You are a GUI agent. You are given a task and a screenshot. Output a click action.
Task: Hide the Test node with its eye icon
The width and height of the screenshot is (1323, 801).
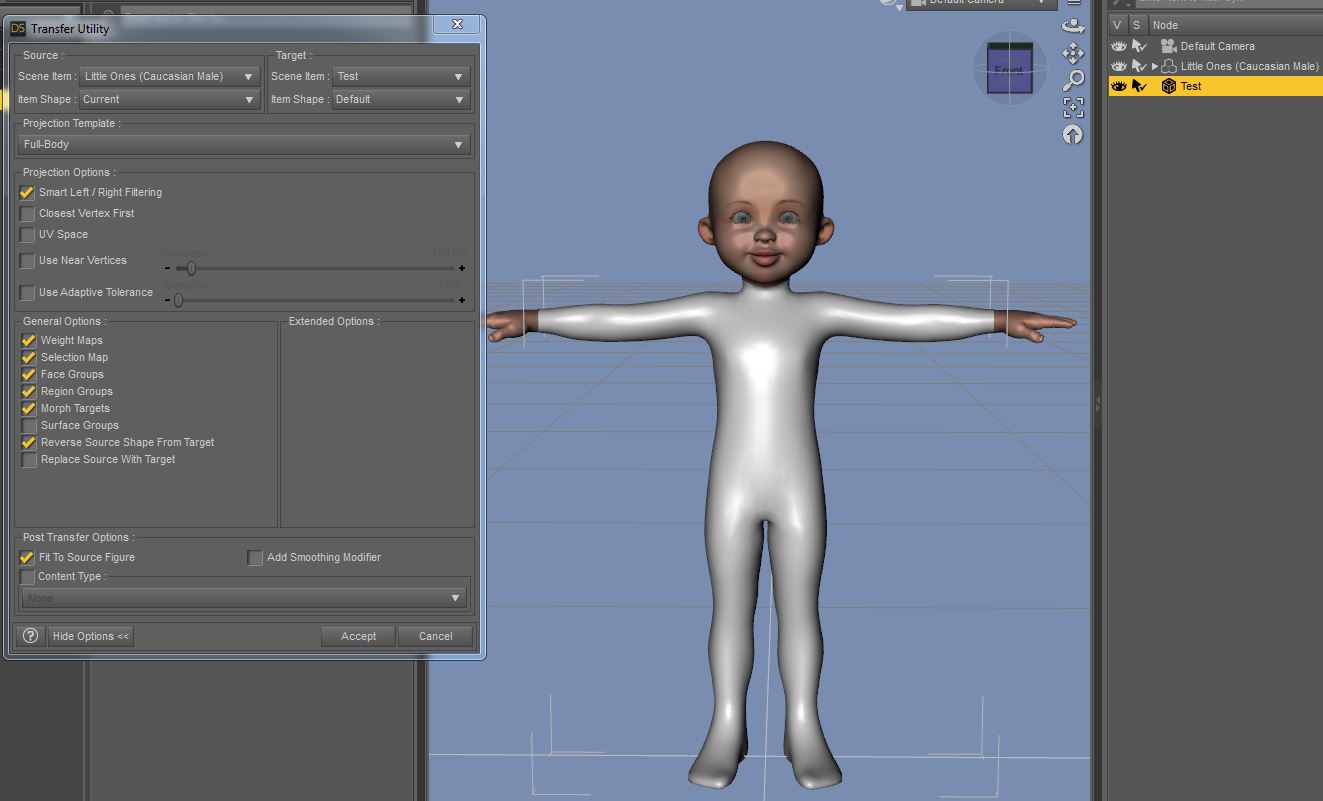(x=1118, y=86)
